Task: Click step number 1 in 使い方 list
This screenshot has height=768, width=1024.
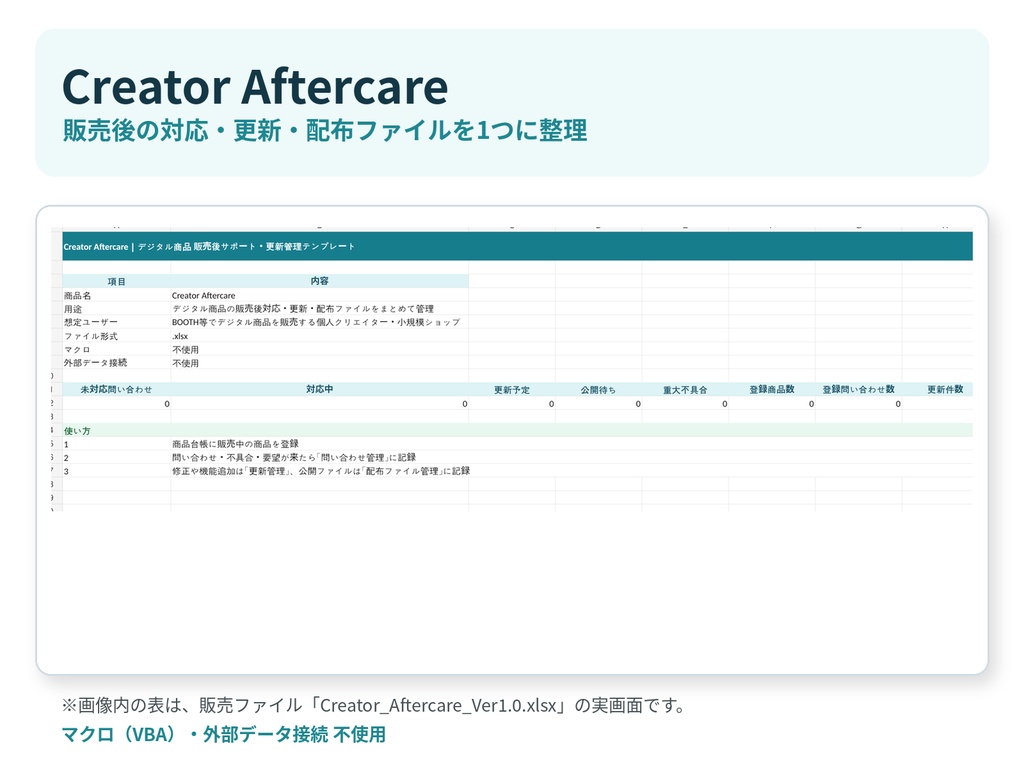Action: point(116,444)
